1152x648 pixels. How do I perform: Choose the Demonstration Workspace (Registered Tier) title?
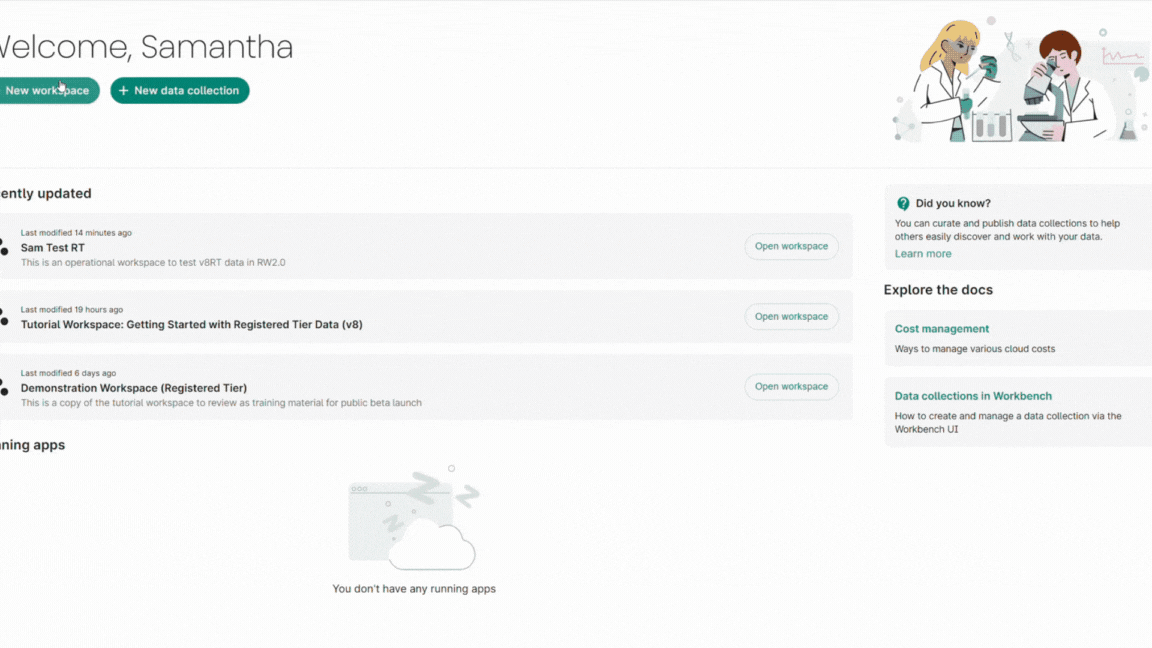[134, 388]
